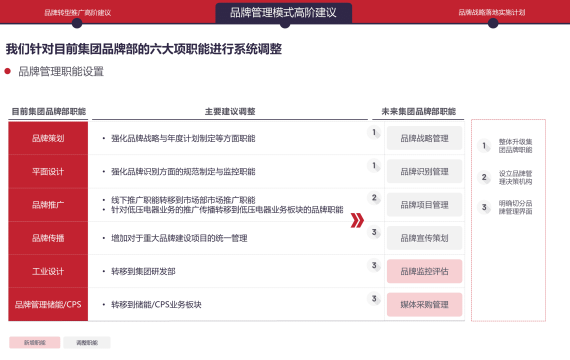Click the red bullet before 品牌管理职能设置
The width and height of the screenshot is (570, 360).
pyautogui.click(x=7, y=71)
